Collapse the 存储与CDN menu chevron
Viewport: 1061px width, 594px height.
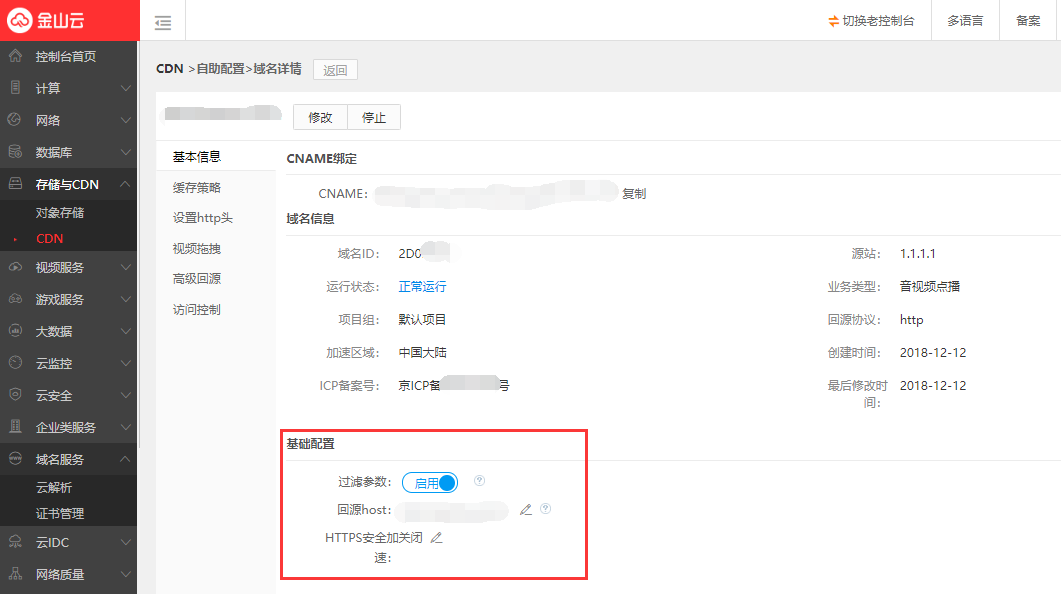[125, 184]
